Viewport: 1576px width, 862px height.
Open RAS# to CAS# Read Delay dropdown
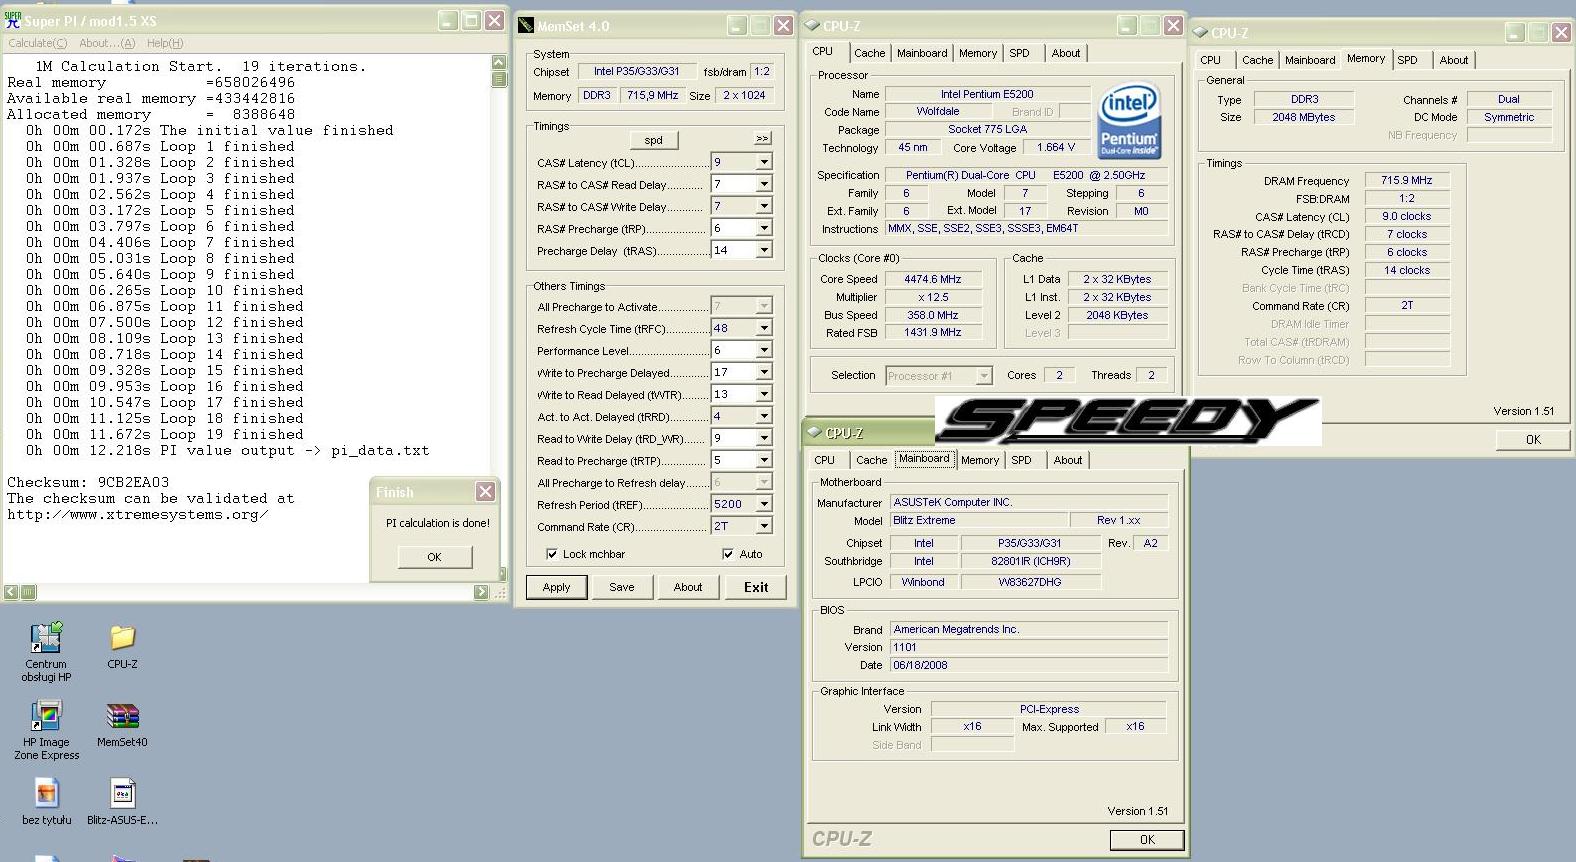coord(764,184)
